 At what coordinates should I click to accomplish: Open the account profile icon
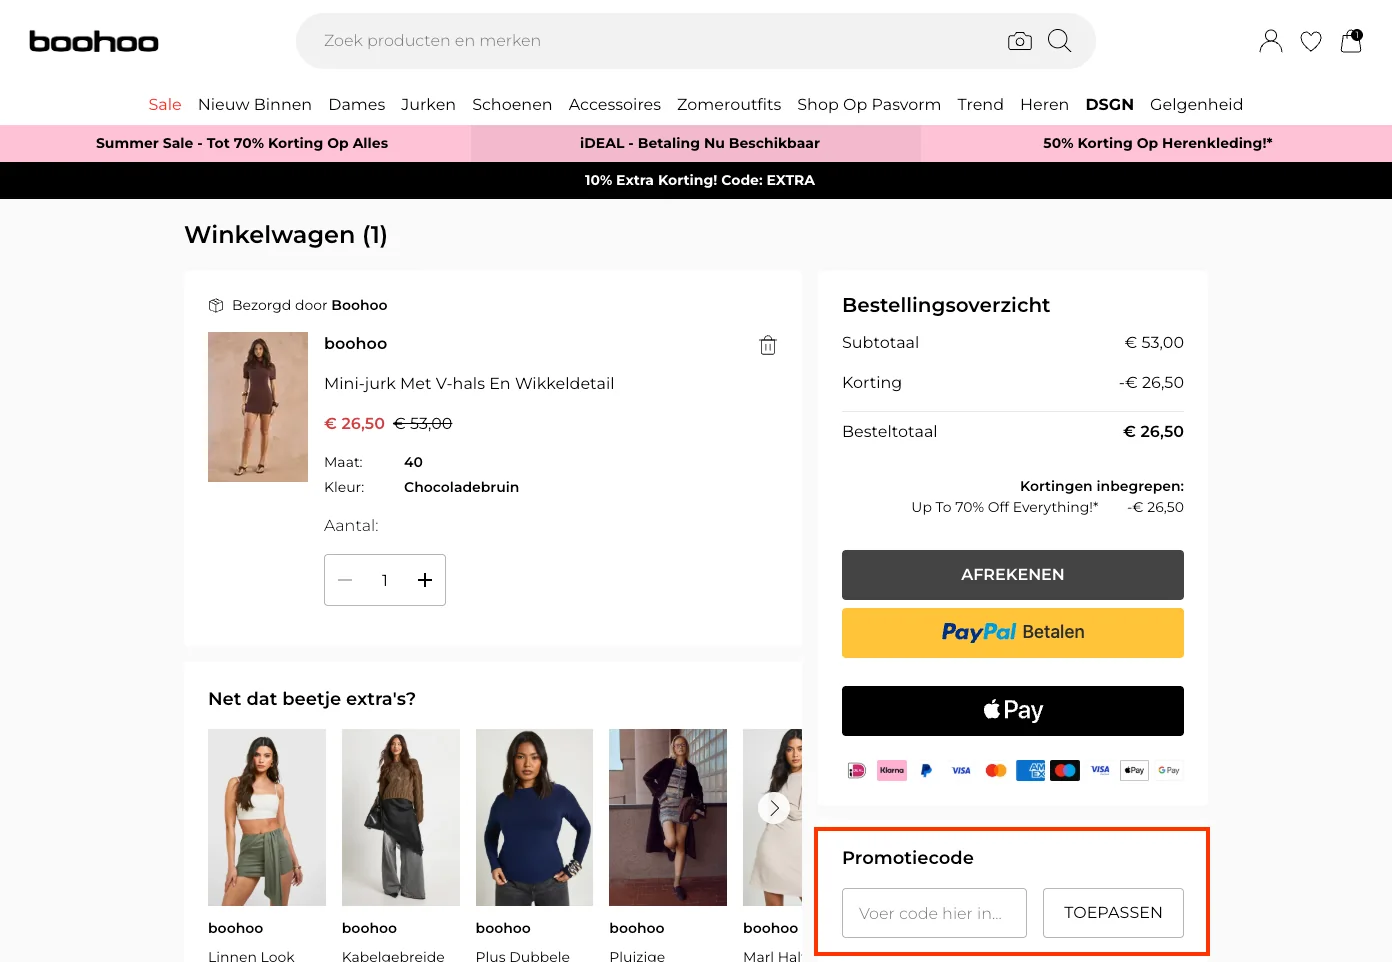click(x=1271, y=41)
